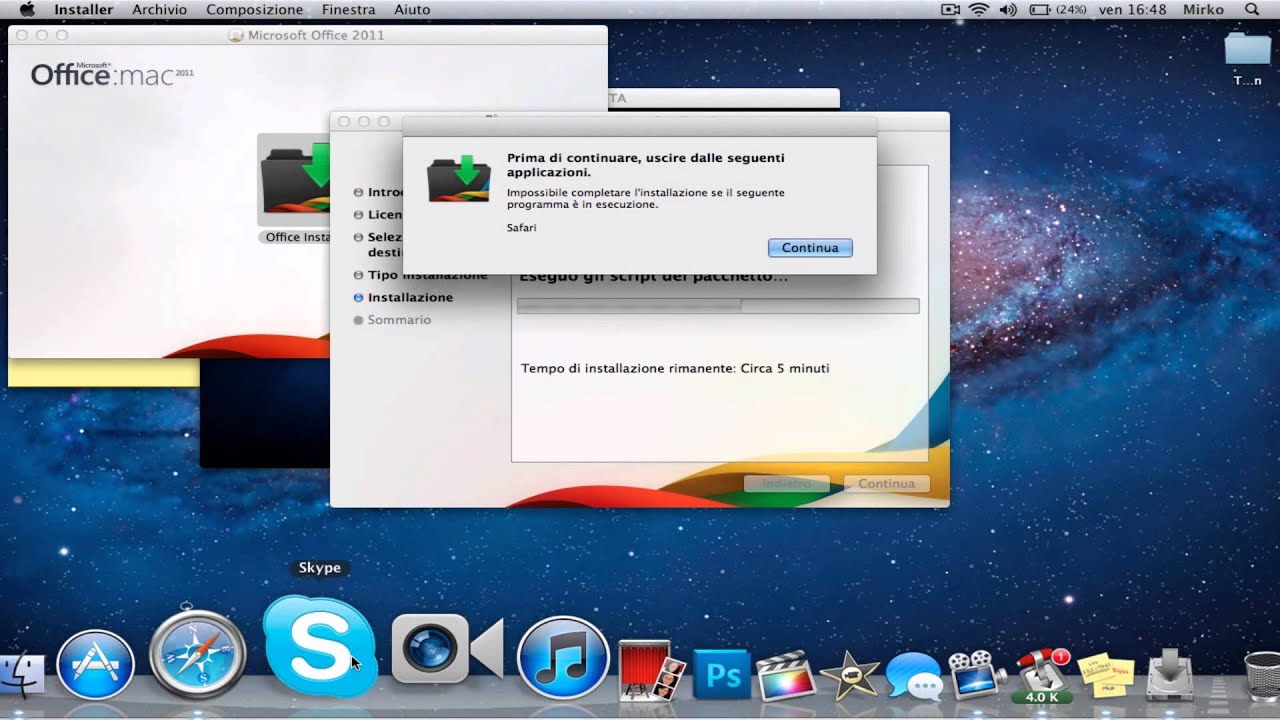Open iTunes in the Dock

[563, 658]
